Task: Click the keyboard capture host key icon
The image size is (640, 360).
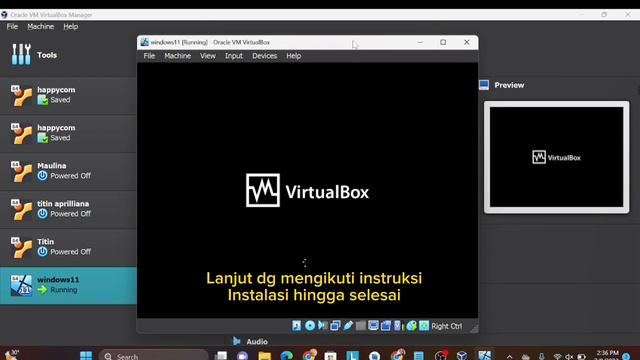Action: (424, 326)
